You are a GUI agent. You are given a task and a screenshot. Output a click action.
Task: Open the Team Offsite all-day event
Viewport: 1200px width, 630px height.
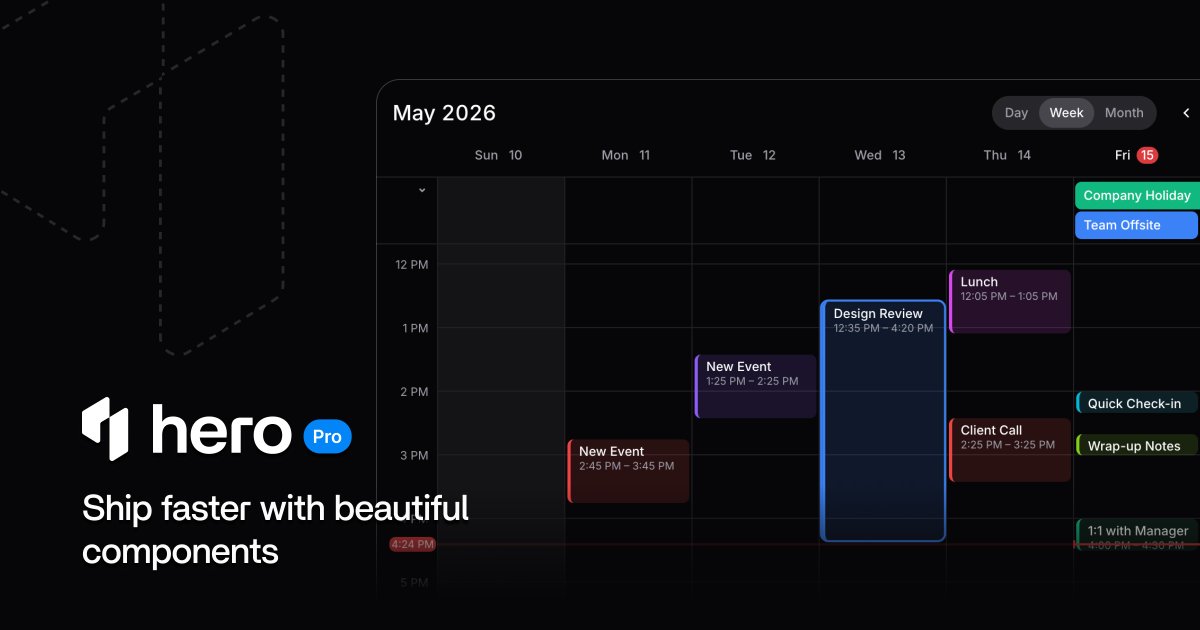pos(1136,225)
